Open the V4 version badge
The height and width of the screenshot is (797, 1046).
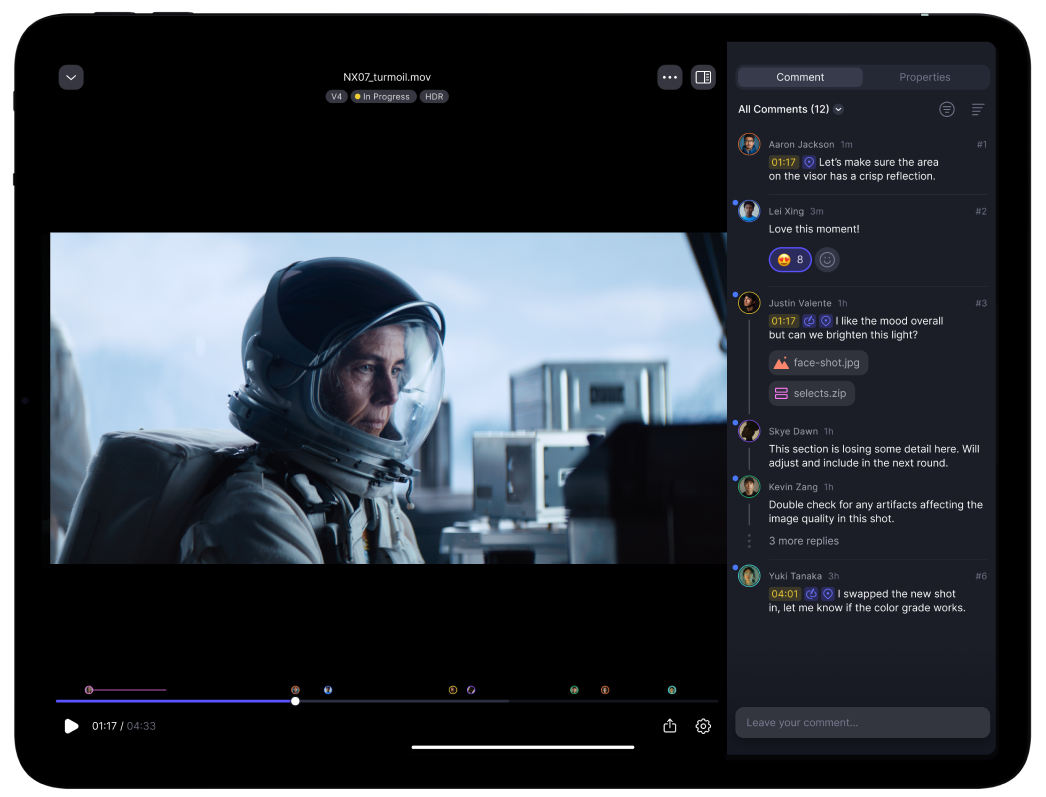tap(337, 97)
